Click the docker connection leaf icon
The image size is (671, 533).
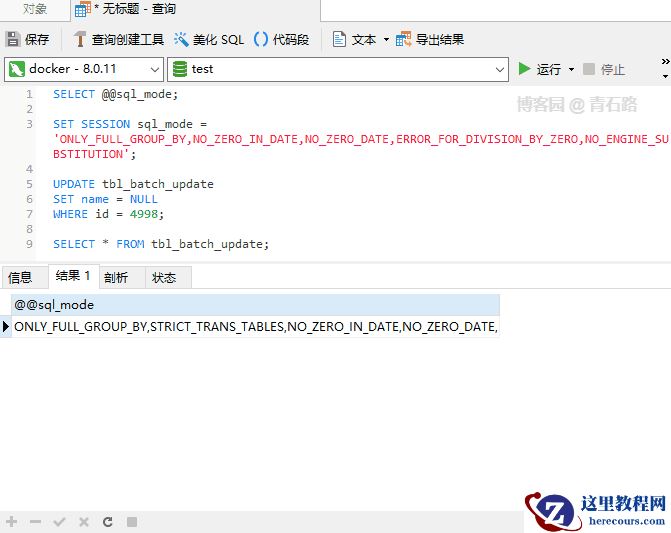[17, 69]
